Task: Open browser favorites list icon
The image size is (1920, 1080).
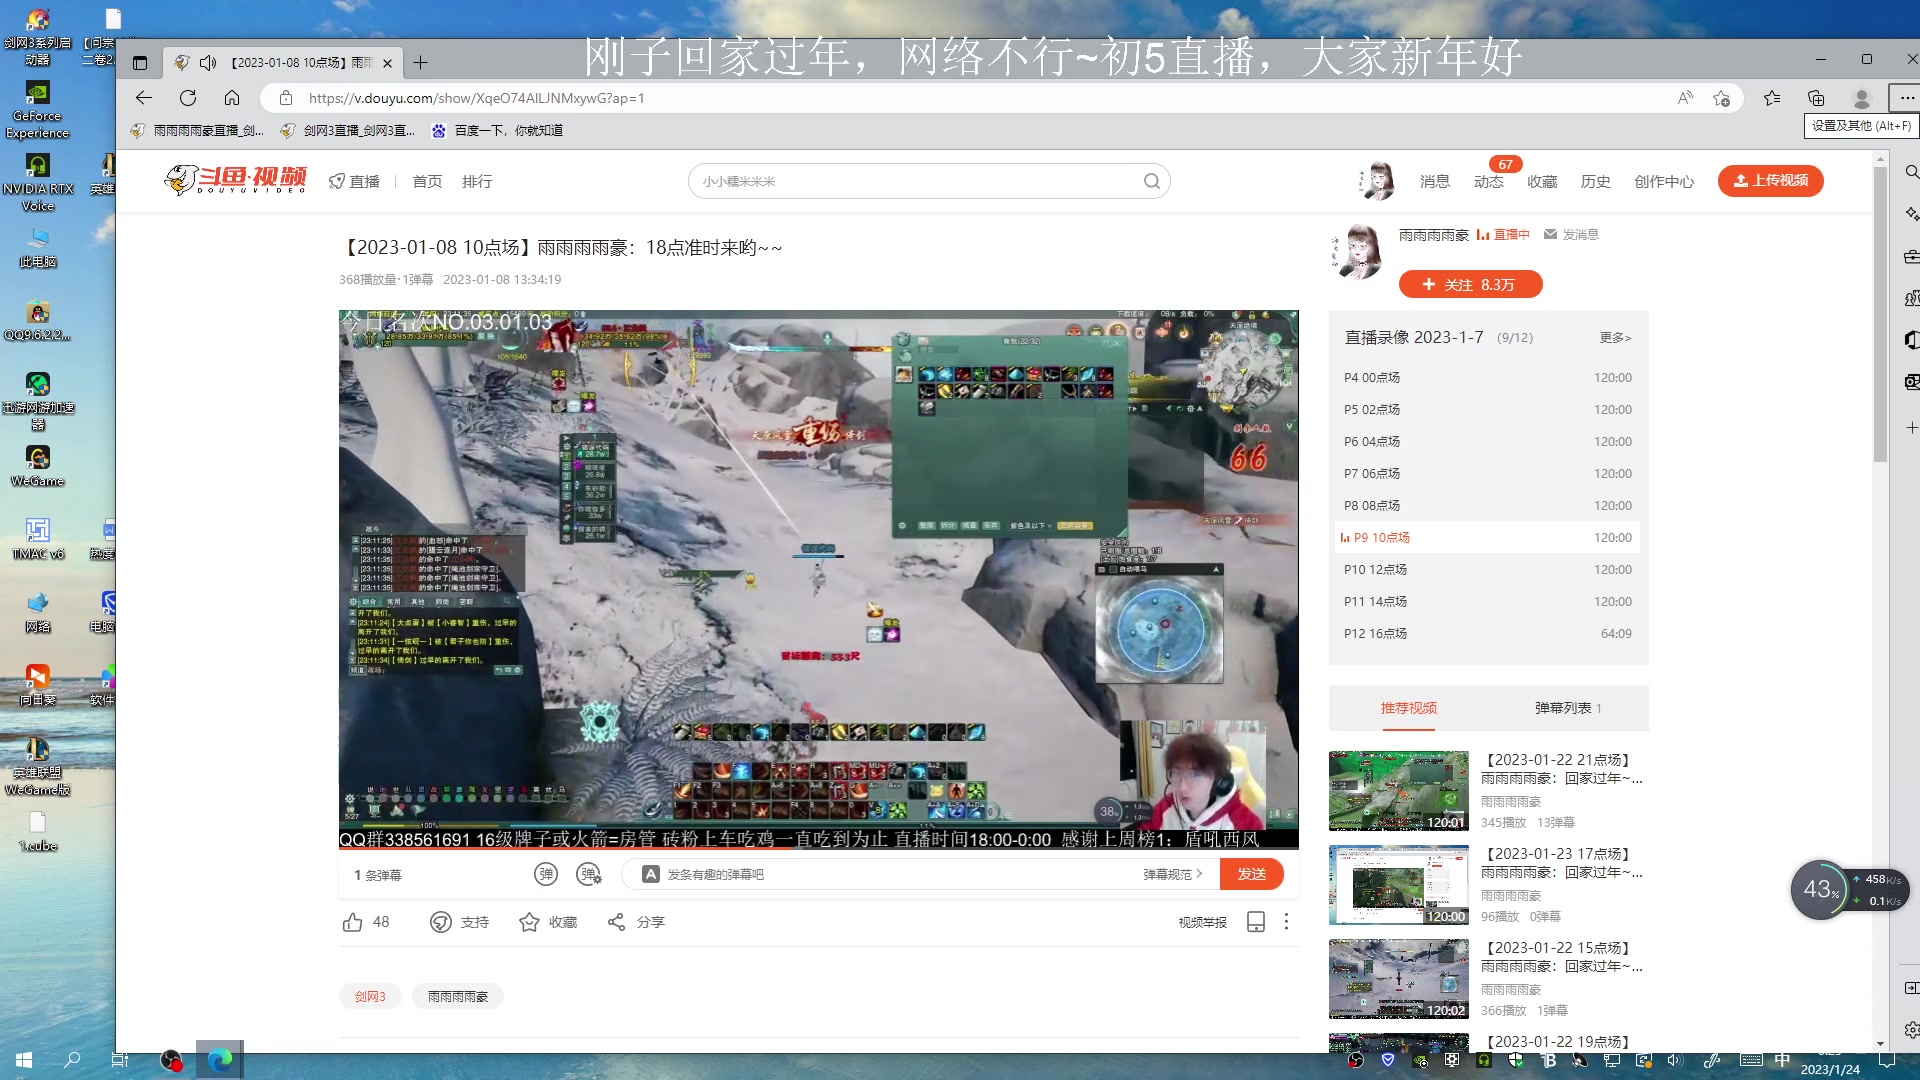Action: 1772,98
